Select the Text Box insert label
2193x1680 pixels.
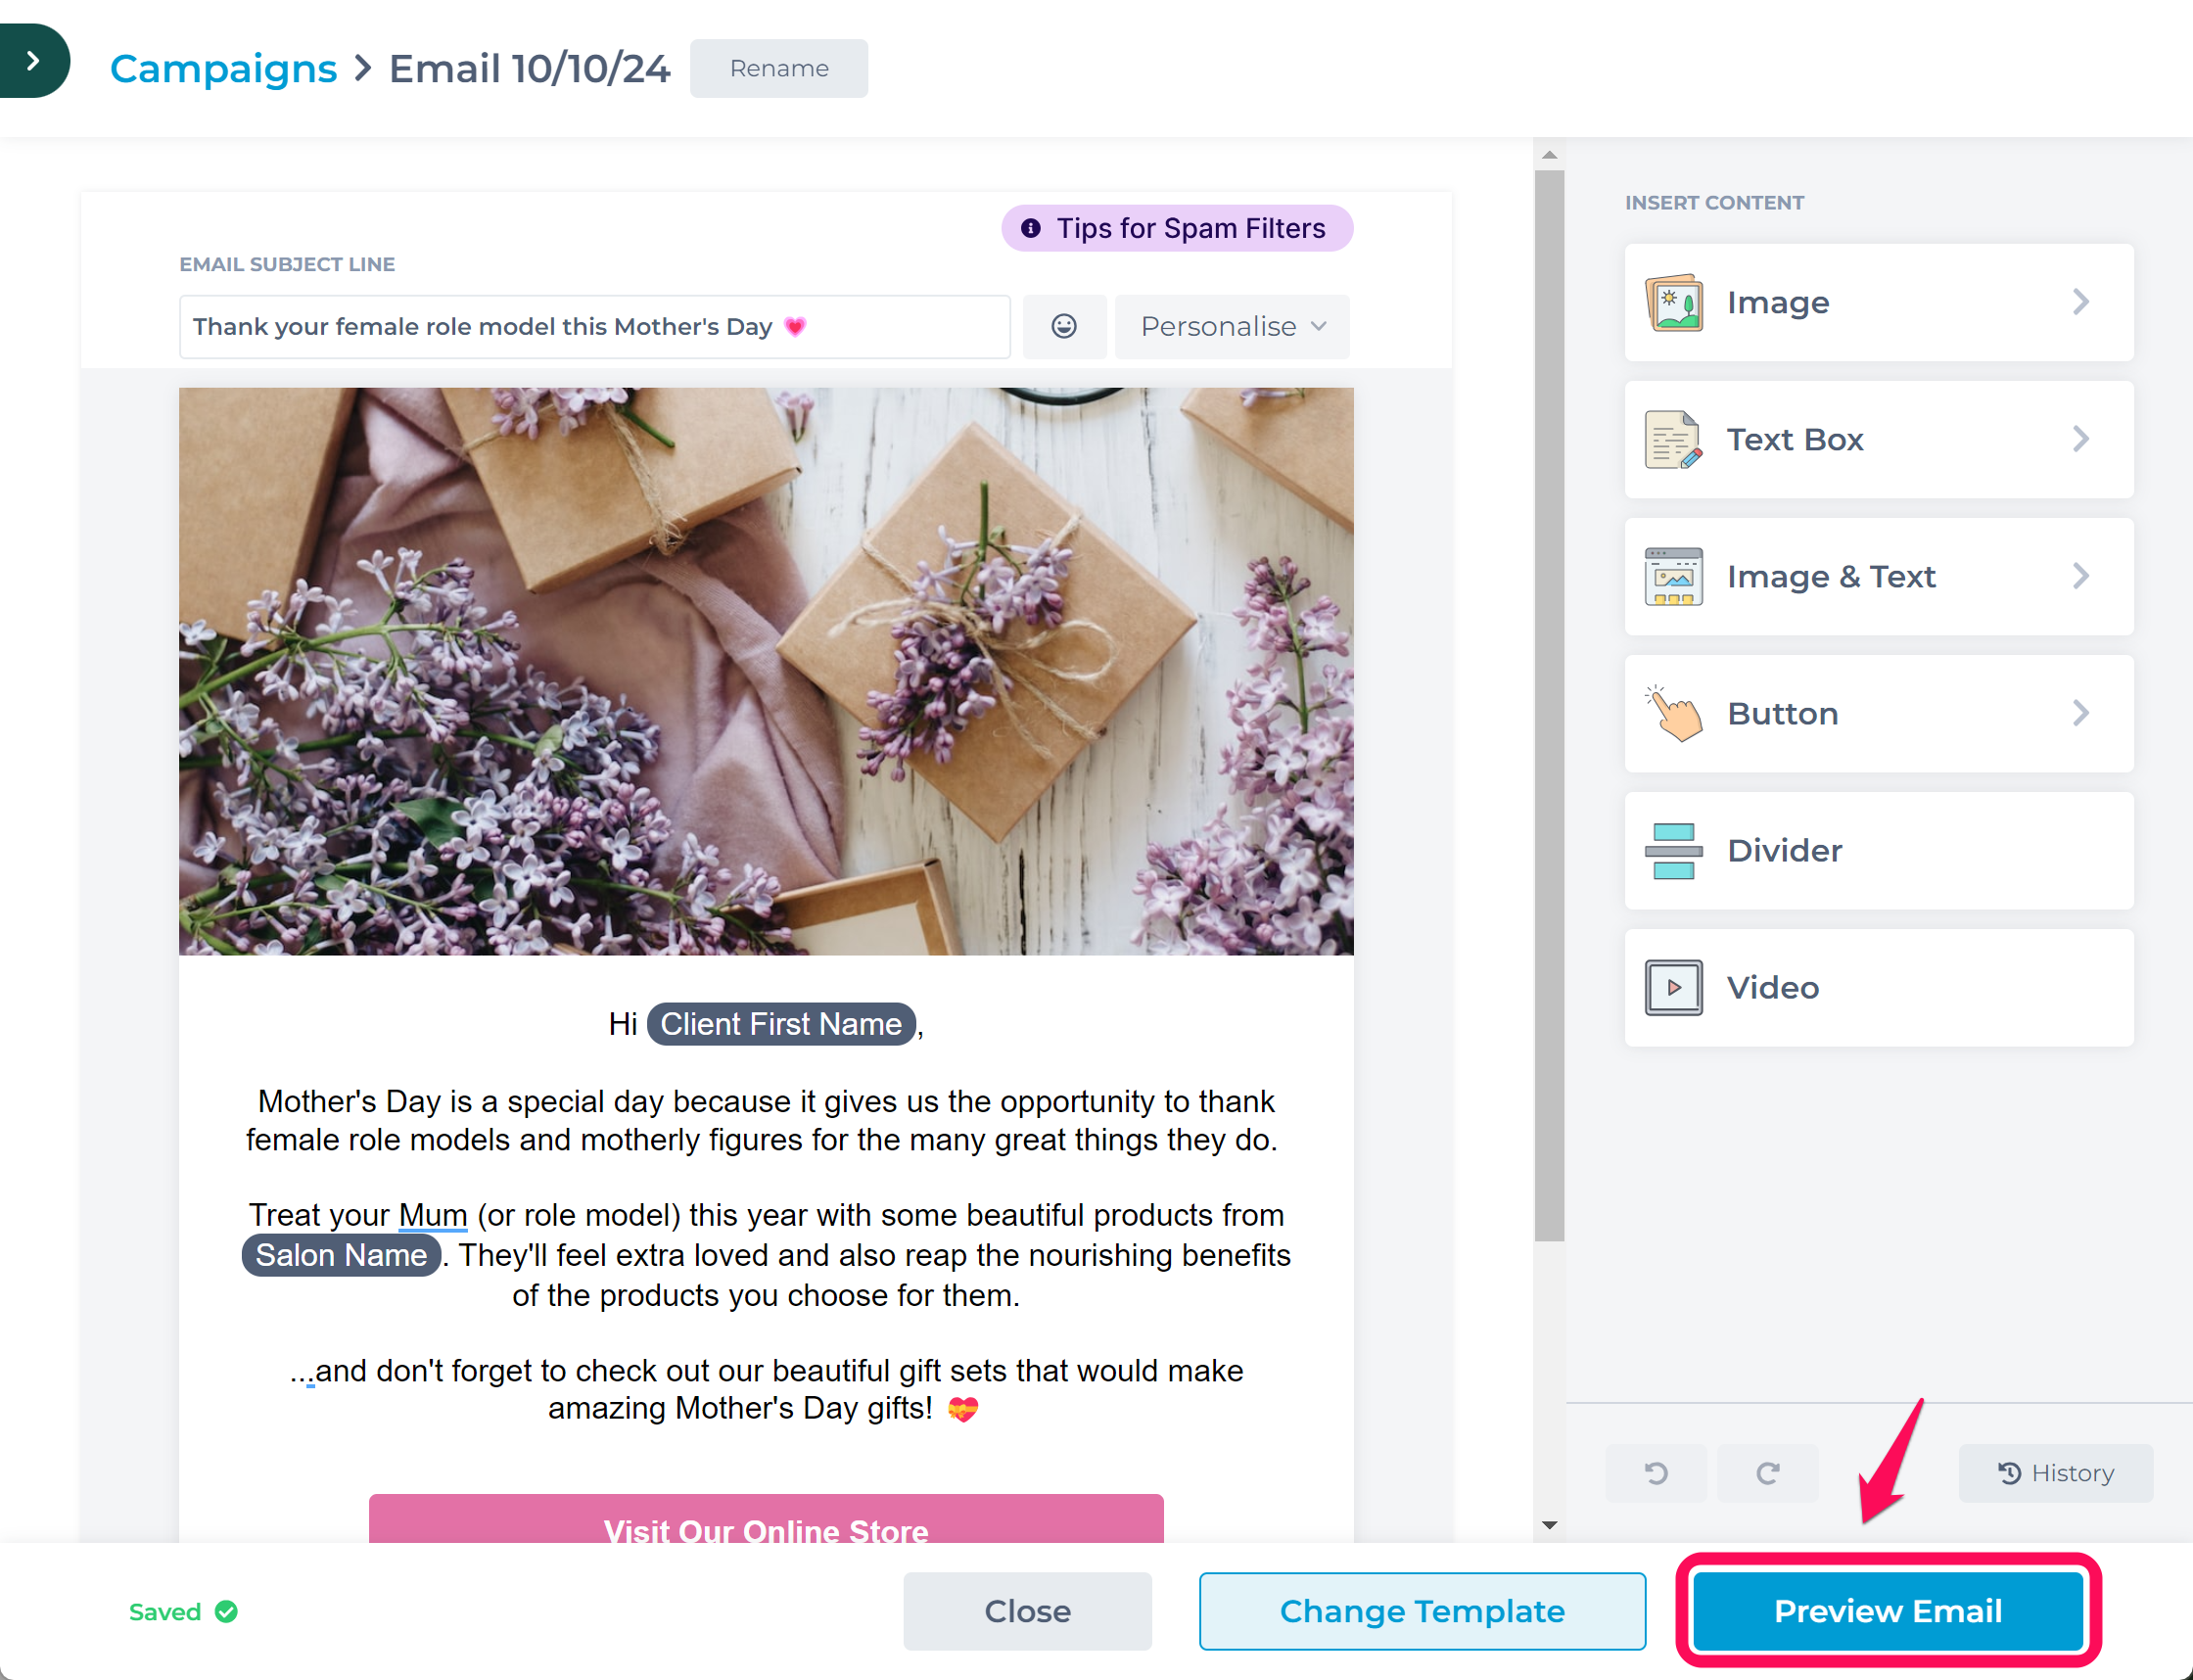click(x=1795, y=439)
